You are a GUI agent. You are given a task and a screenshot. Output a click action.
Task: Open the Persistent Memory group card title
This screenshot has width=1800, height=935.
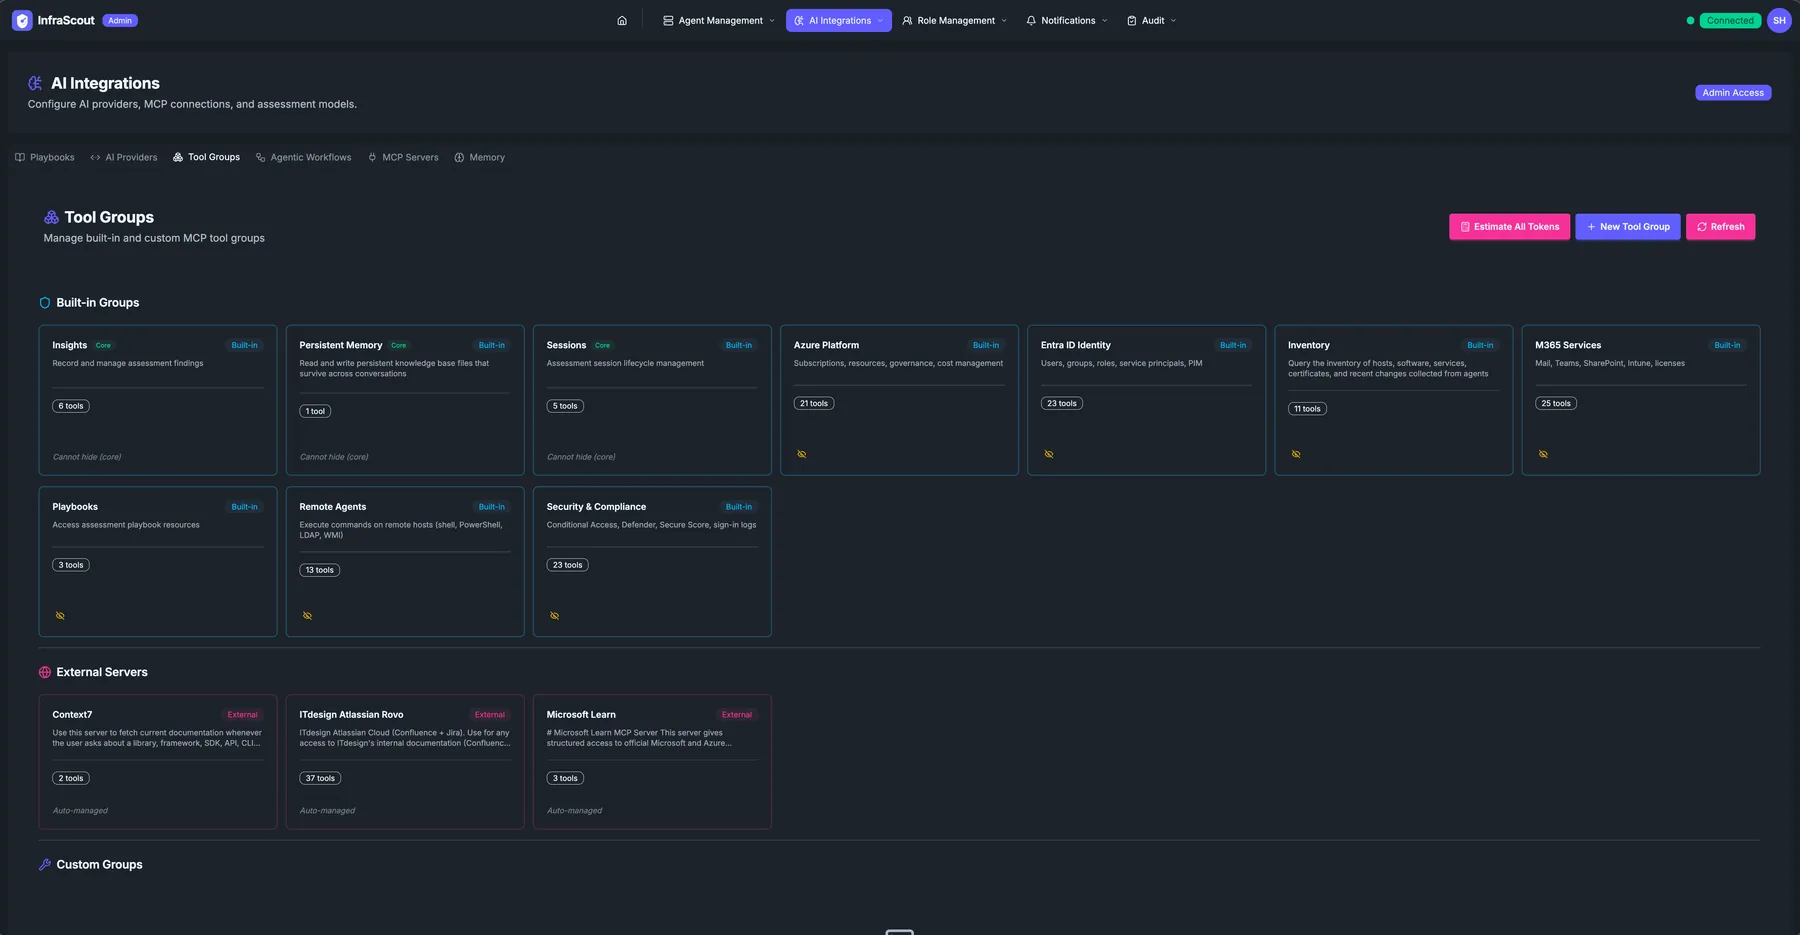click(341, 345)
